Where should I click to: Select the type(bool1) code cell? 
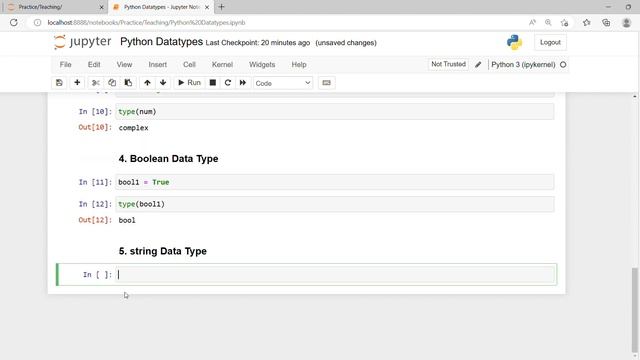pyautogui.click(x=335, y=204)
